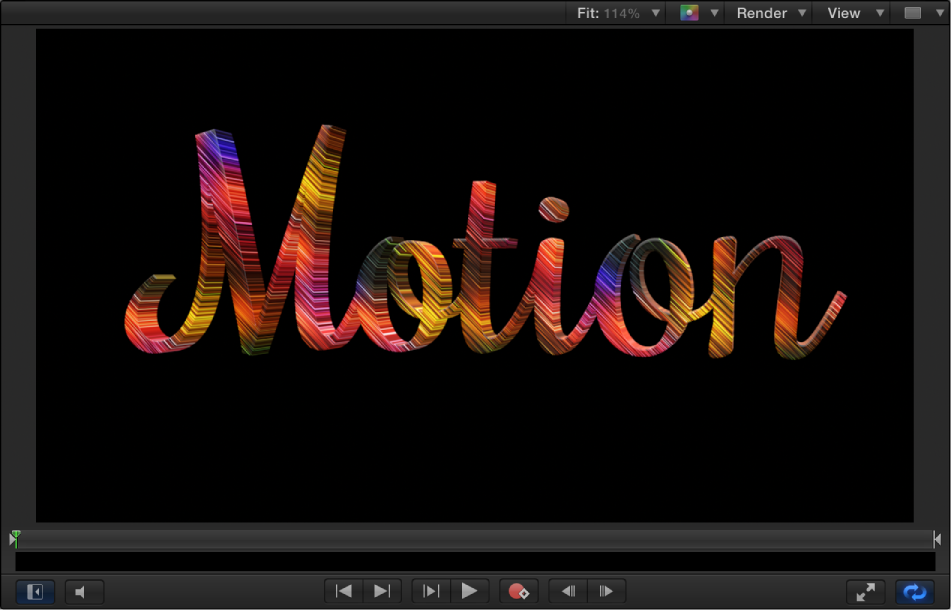Screen dimensions: 952x610
Task: Jump to the start of the project
Action: tap(343, 591)
